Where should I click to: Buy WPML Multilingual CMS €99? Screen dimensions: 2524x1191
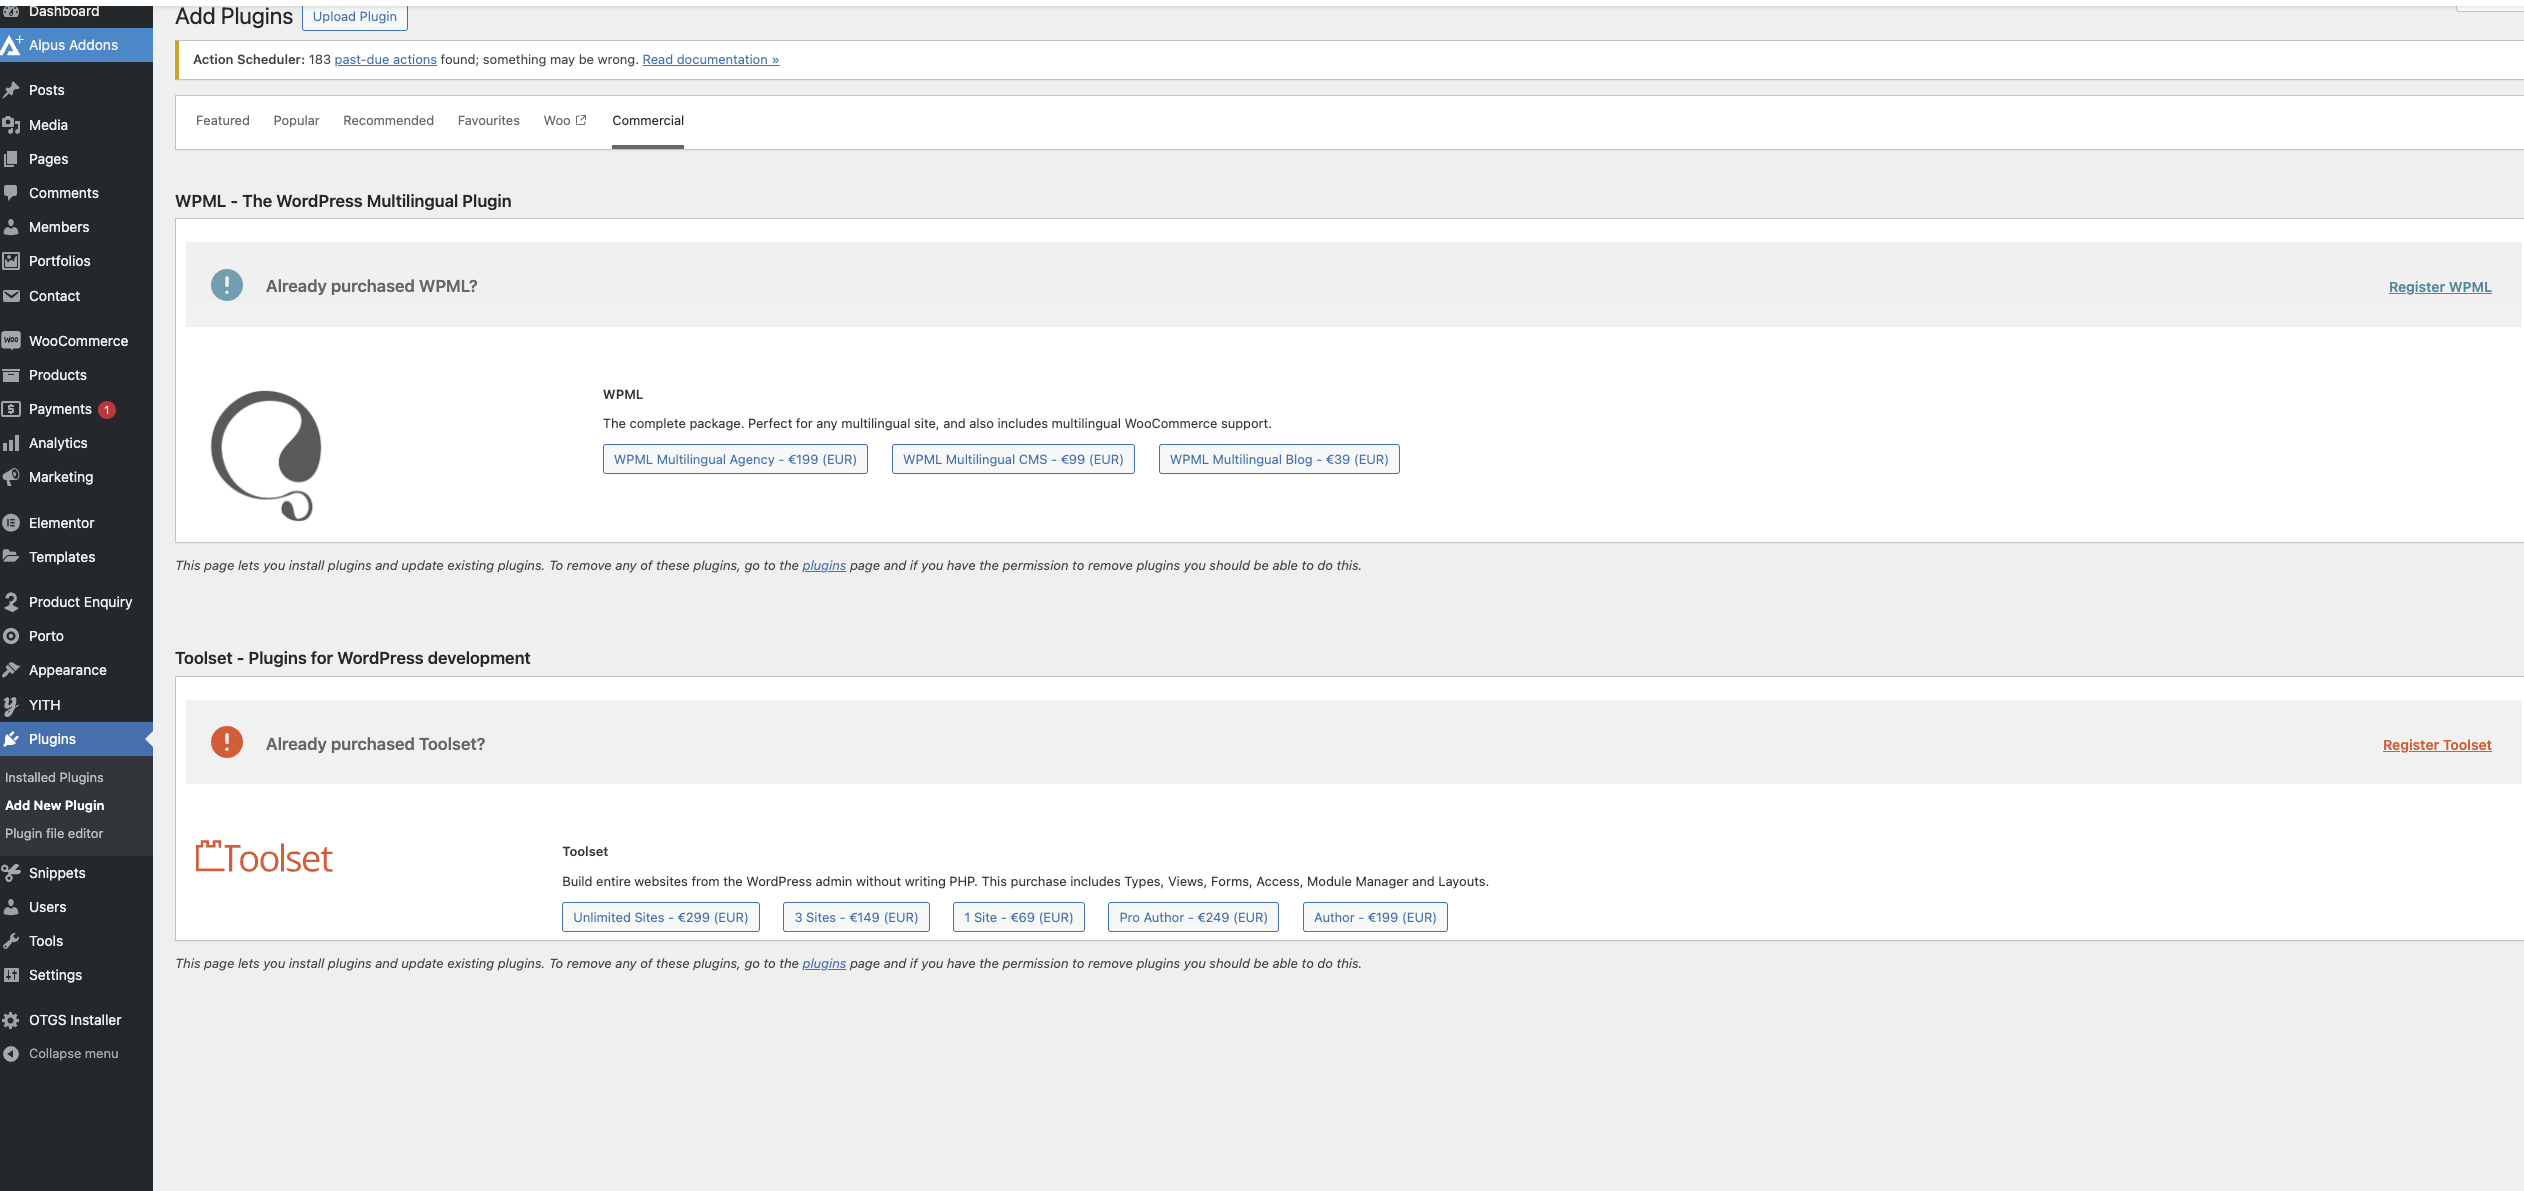(x=1013, y=459)
